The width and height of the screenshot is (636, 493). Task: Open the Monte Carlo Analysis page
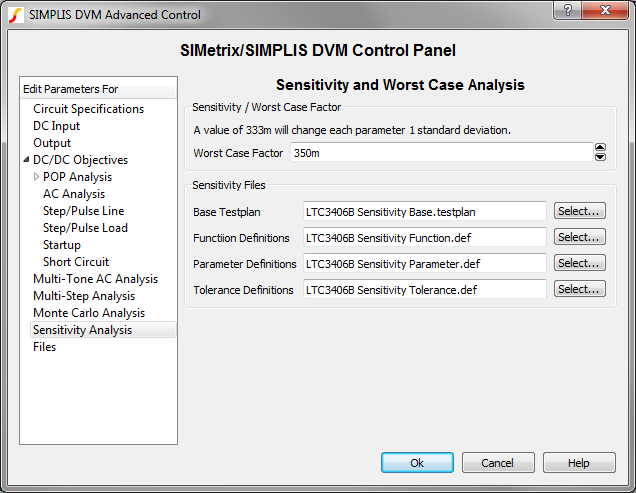pyautogui.click(x=88, y=313)
